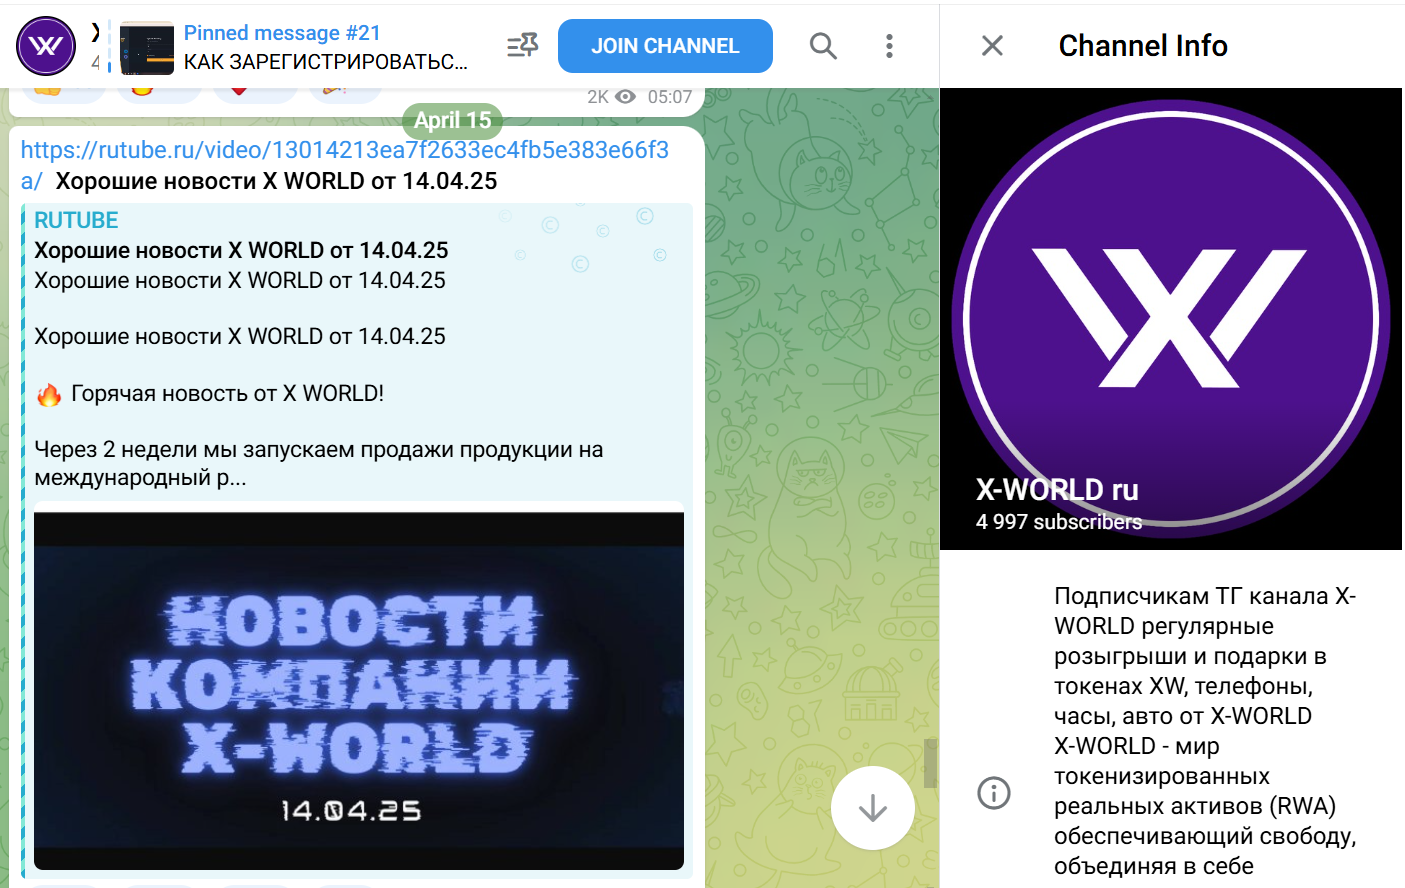This screenshot has height=888, width=1405.
Task: Click the info icon beside channel description
Action: 994,793
